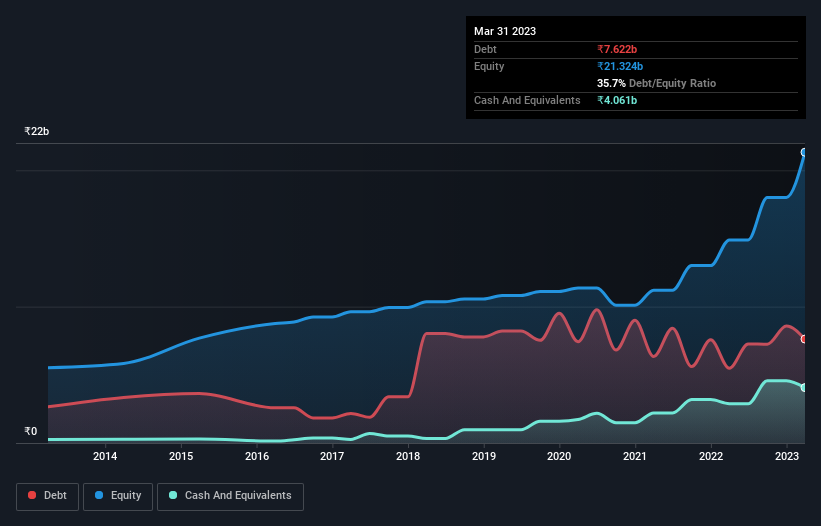Click the ₹4.061b cash value
Image resolution: width=821 pixels, height=526 pixels.
(617, 100)
